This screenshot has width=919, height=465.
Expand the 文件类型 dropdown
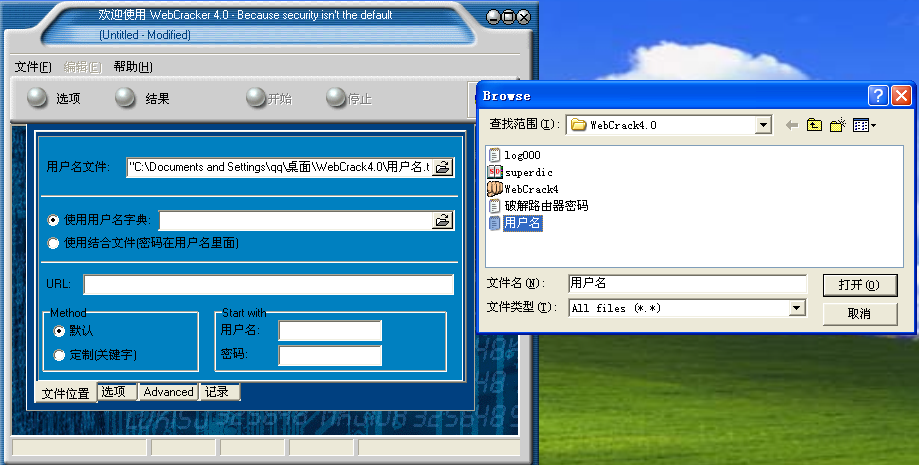pyautogui.click(x=796, y=308)
